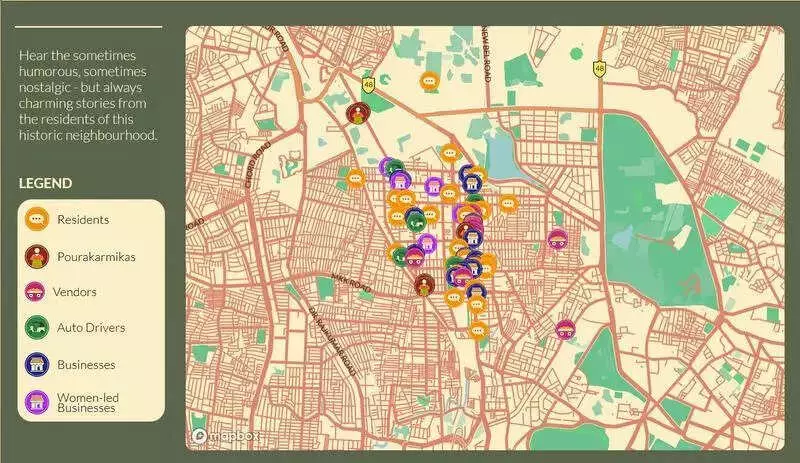Click the 'NEW BEL ROAD' map label
This screenshot has width=800, height=463.
click(485, 55)
